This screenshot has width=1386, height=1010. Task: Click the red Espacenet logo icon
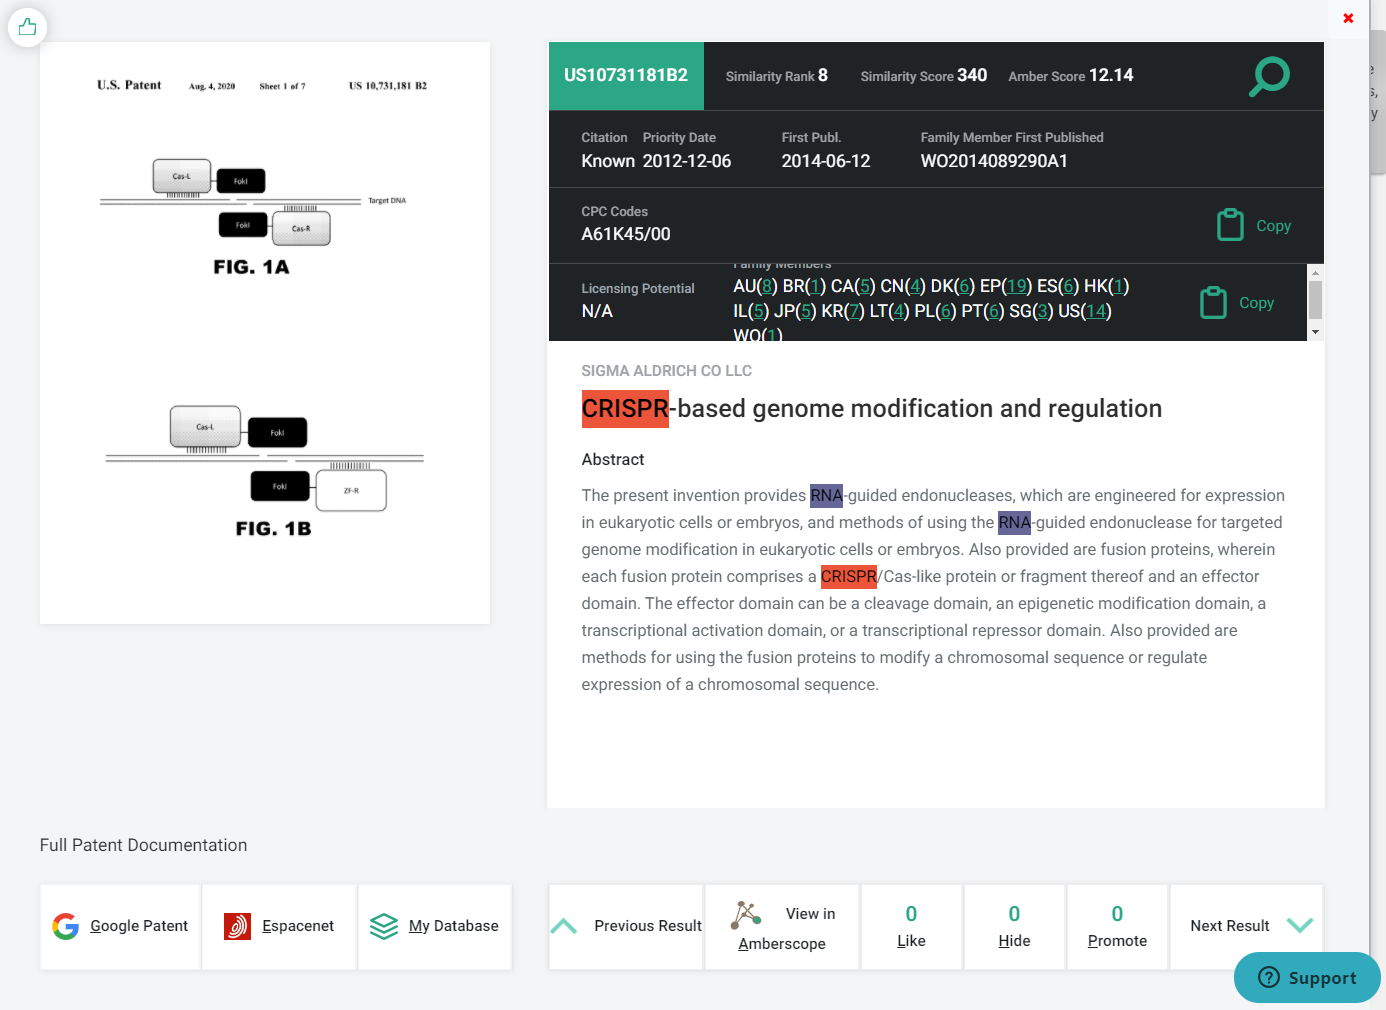tap(237, 926)
